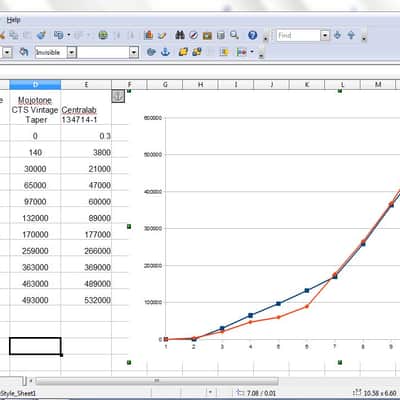This screenshot has width=400, height=400.
Task: Expand the Invisible line style dropdown
Action: point(72,52)
